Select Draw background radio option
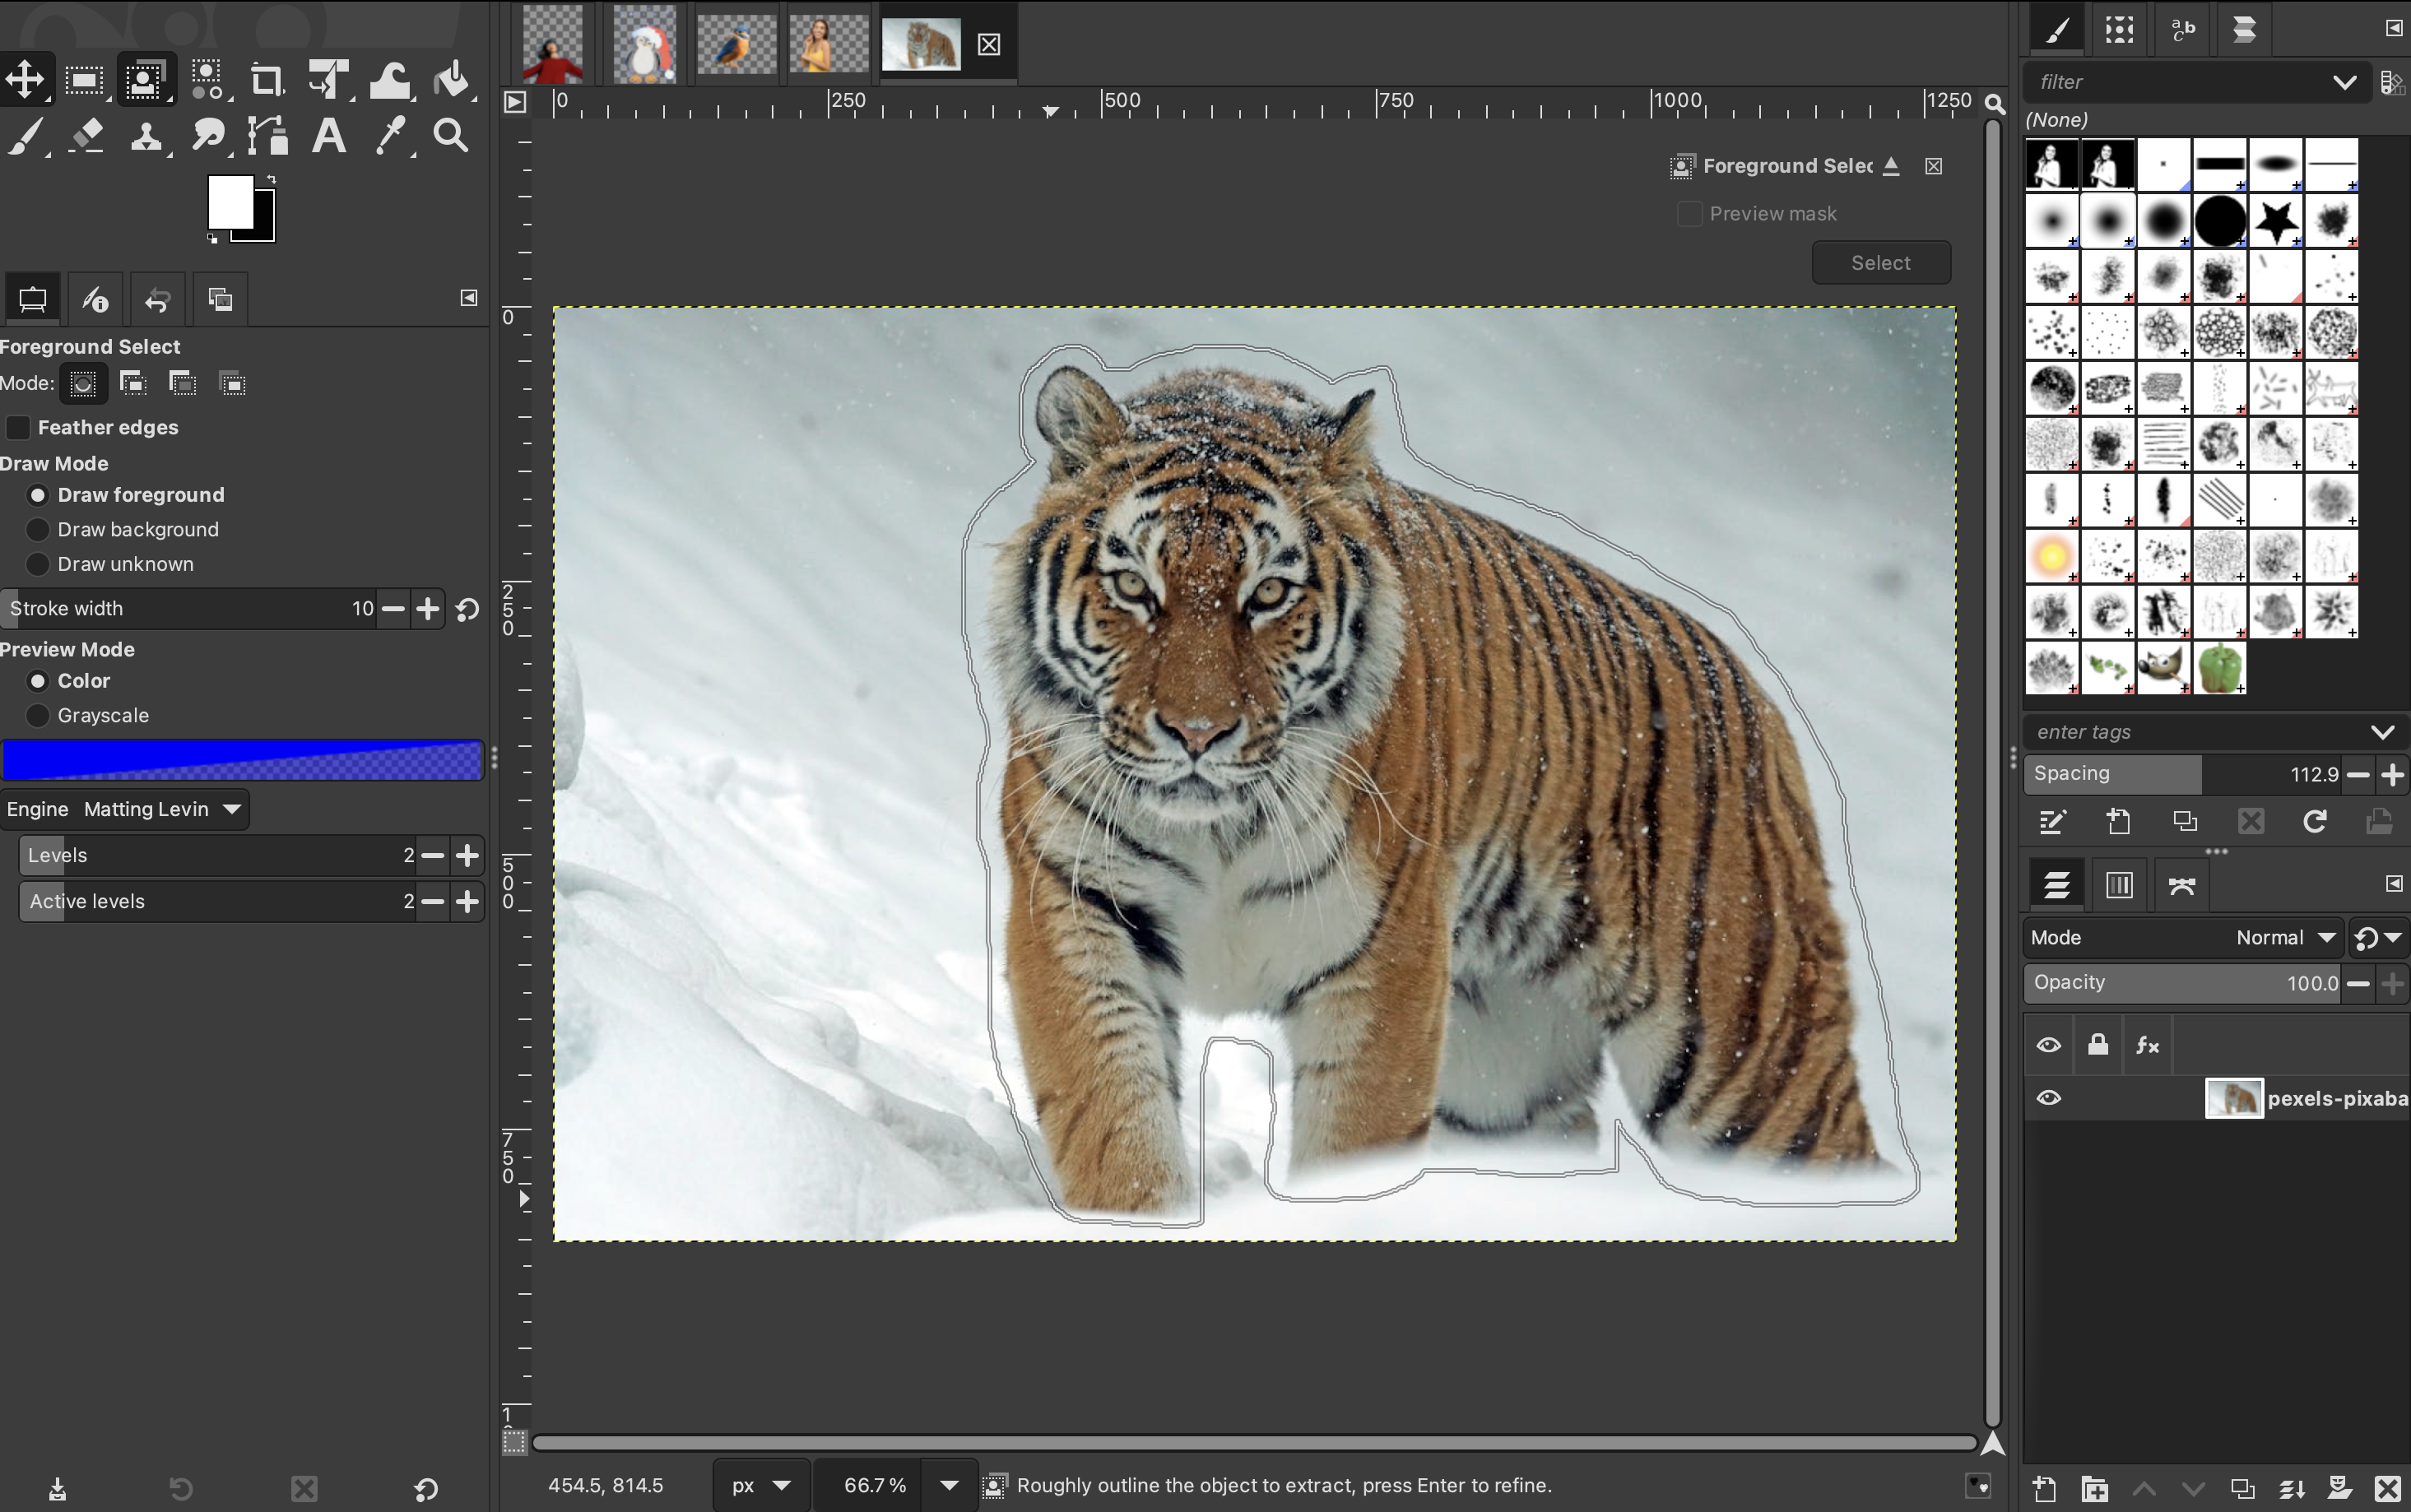Viewport: 2411px width, 1512px height. coord(38,529)
